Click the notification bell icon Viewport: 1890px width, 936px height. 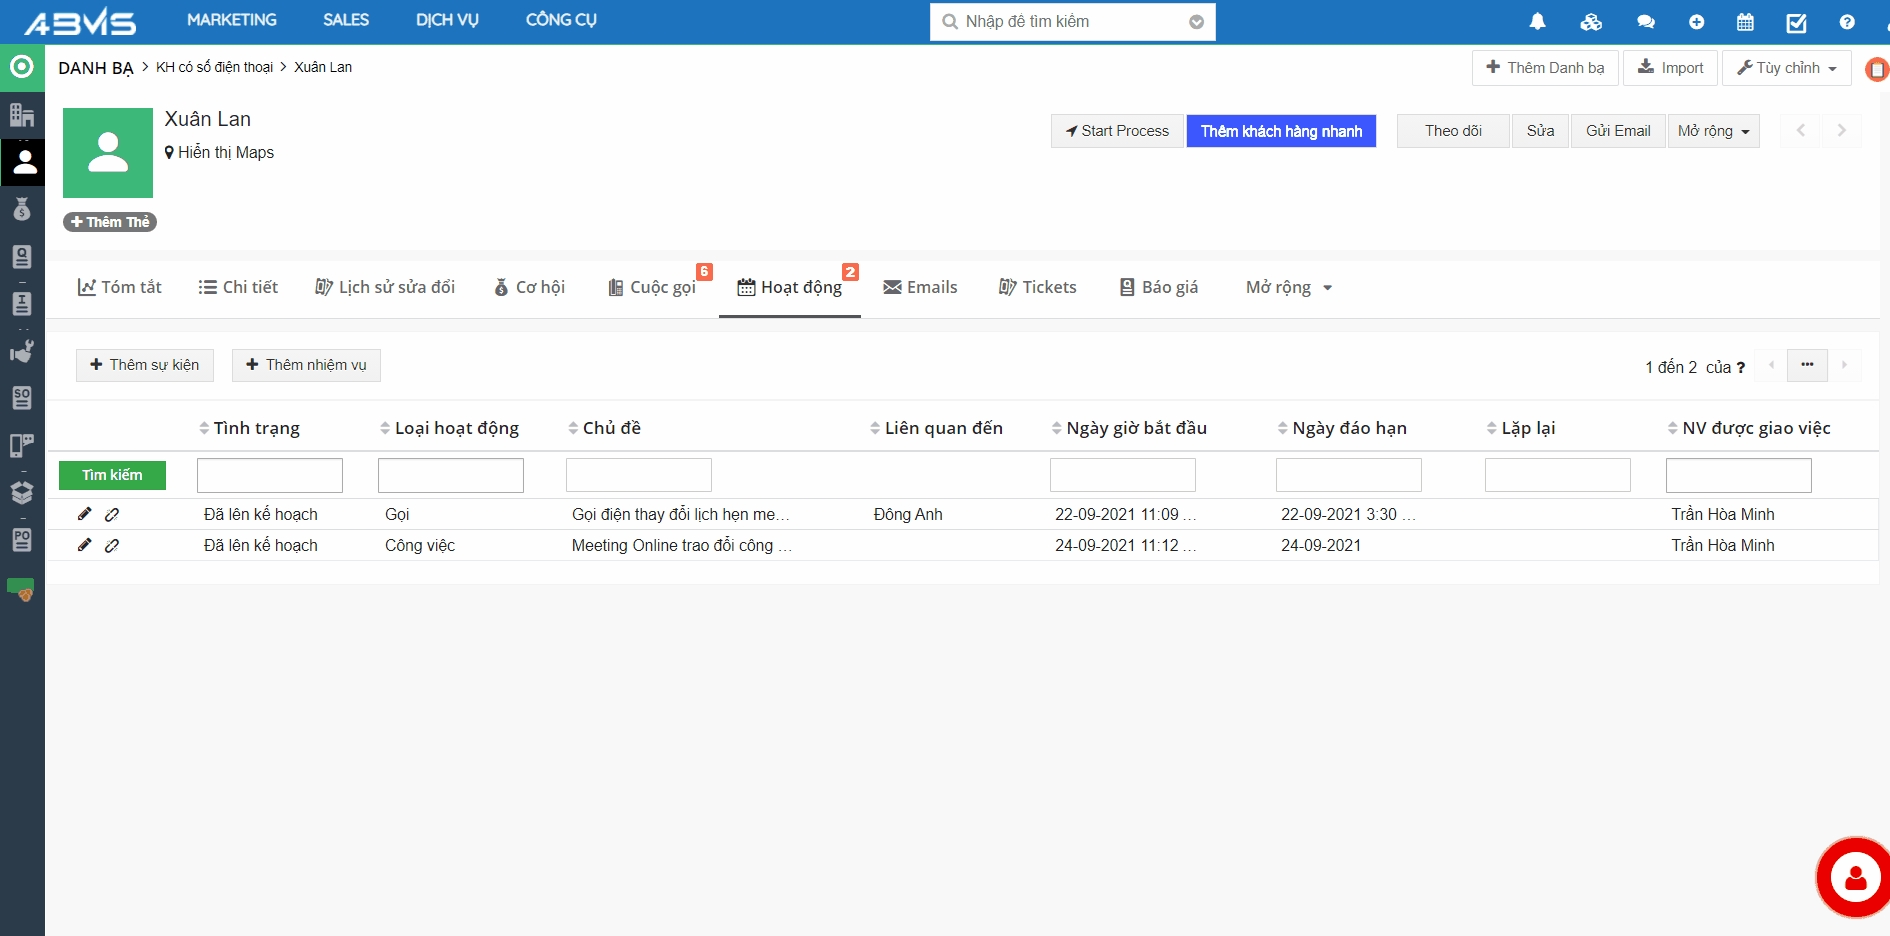(1537, 22)
